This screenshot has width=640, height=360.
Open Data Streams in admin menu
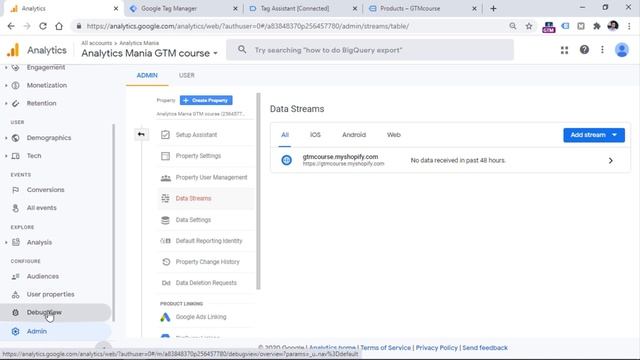pos(205,198)
